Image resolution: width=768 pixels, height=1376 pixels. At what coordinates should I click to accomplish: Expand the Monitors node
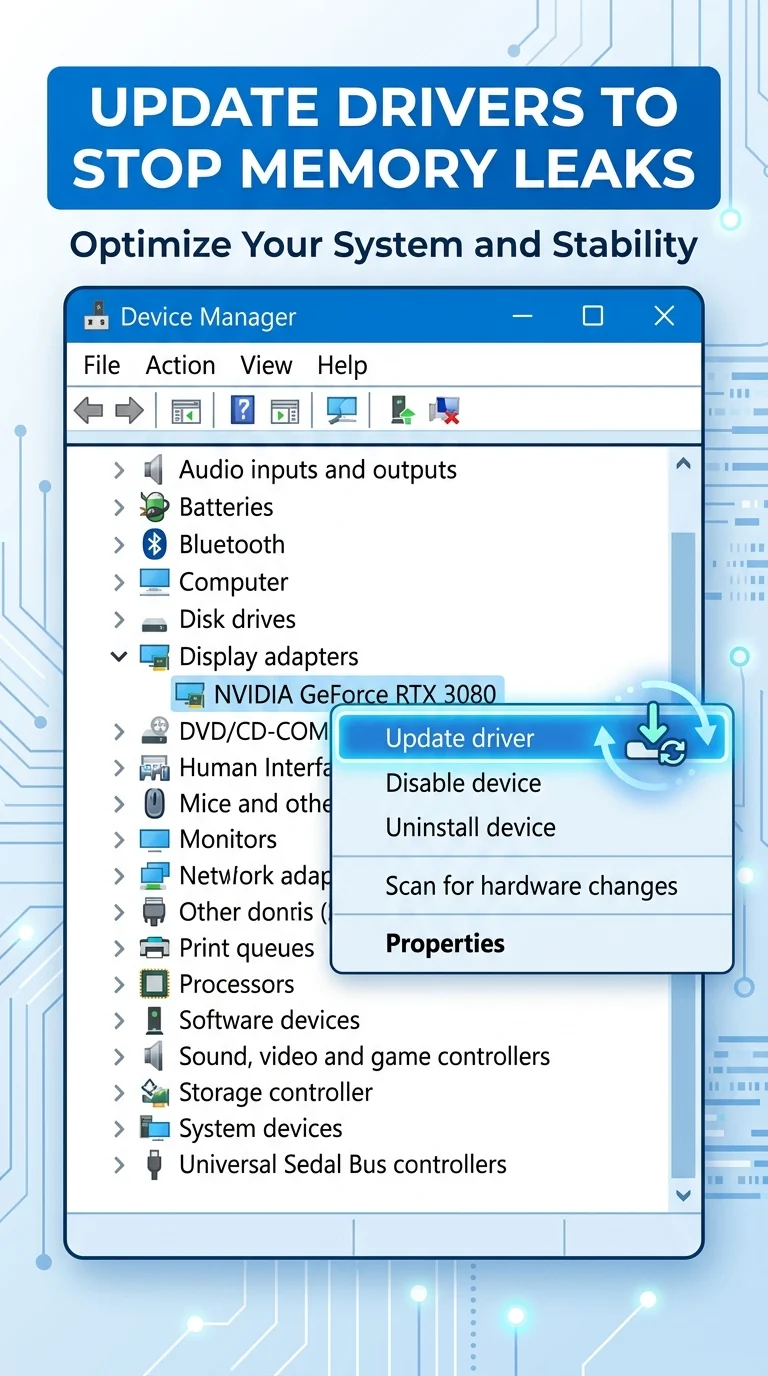click(x=119, y=839)
